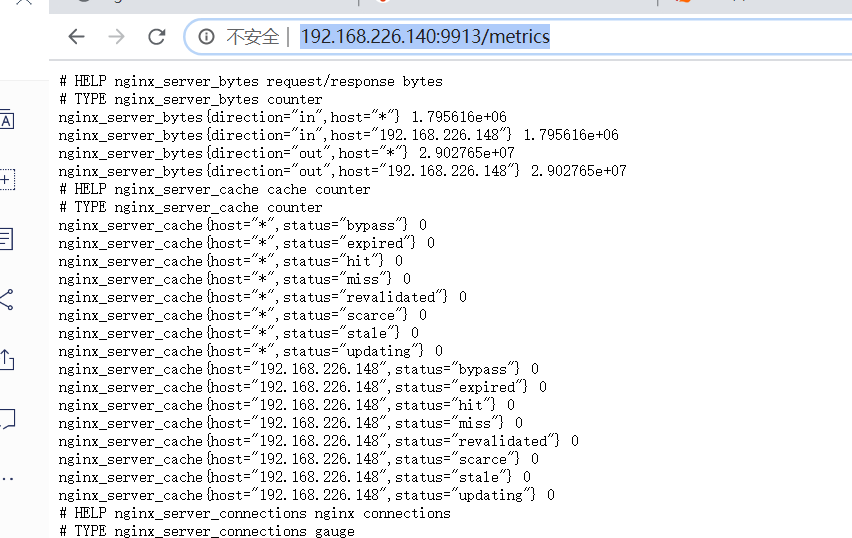Click the '# TYPE nginx_server_connections gauge' line
The image size is (852, 538).
click(206, 531)
